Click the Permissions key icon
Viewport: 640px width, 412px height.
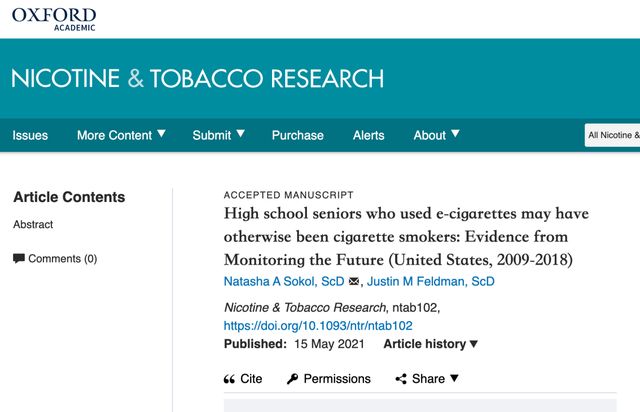[292, 379]
